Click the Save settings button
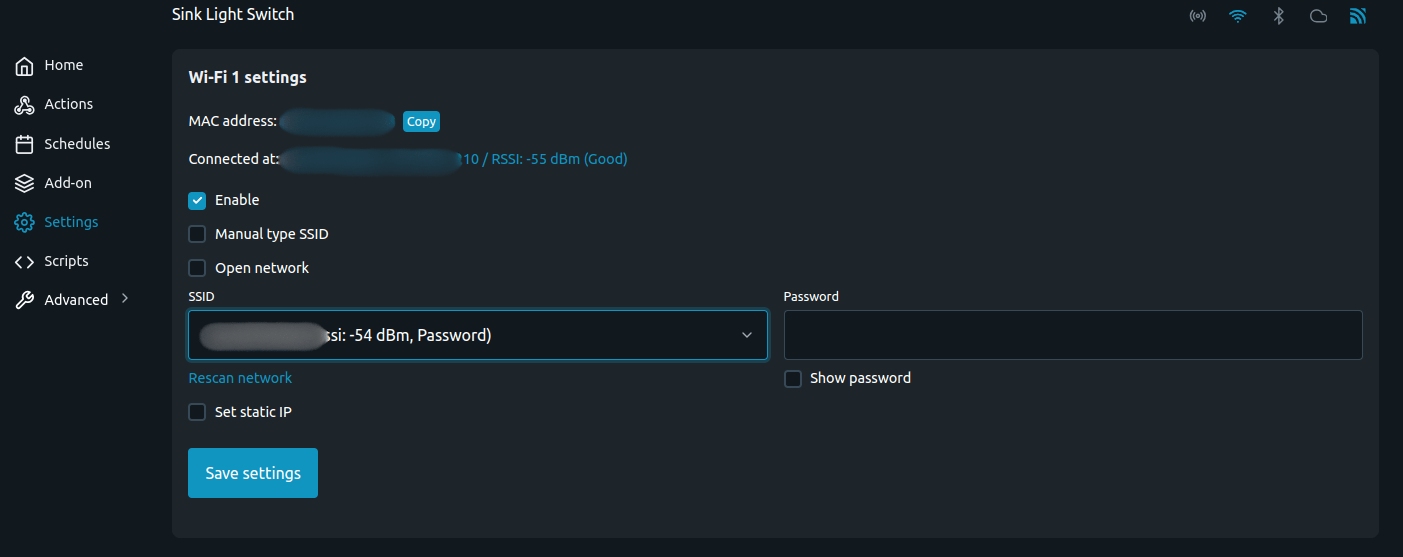The height and width of the screenshot is (557, 1403). pyautogui.click(x=253, y=473)
